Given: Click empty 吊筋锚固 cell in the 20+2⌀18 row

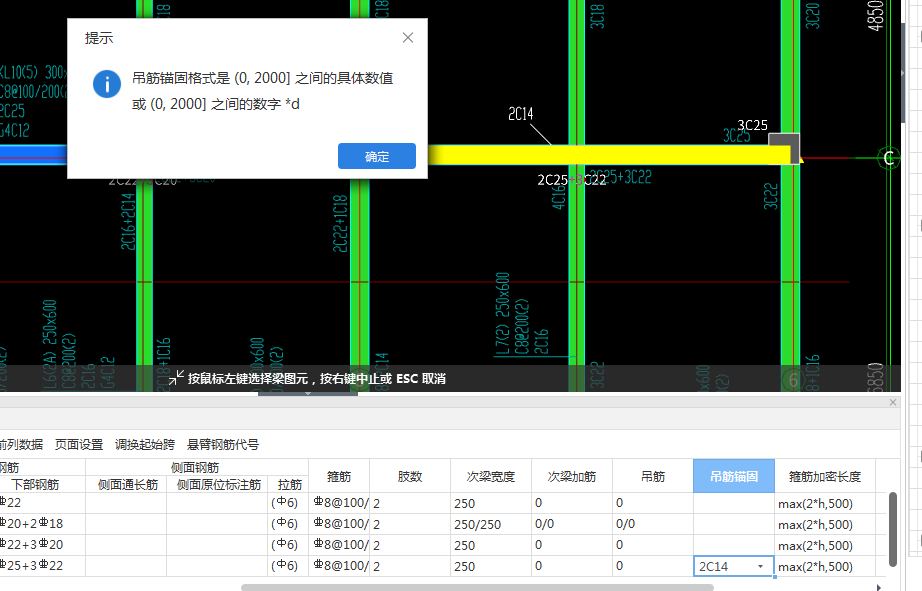Looking at the screenshot, I should (733, 524).
